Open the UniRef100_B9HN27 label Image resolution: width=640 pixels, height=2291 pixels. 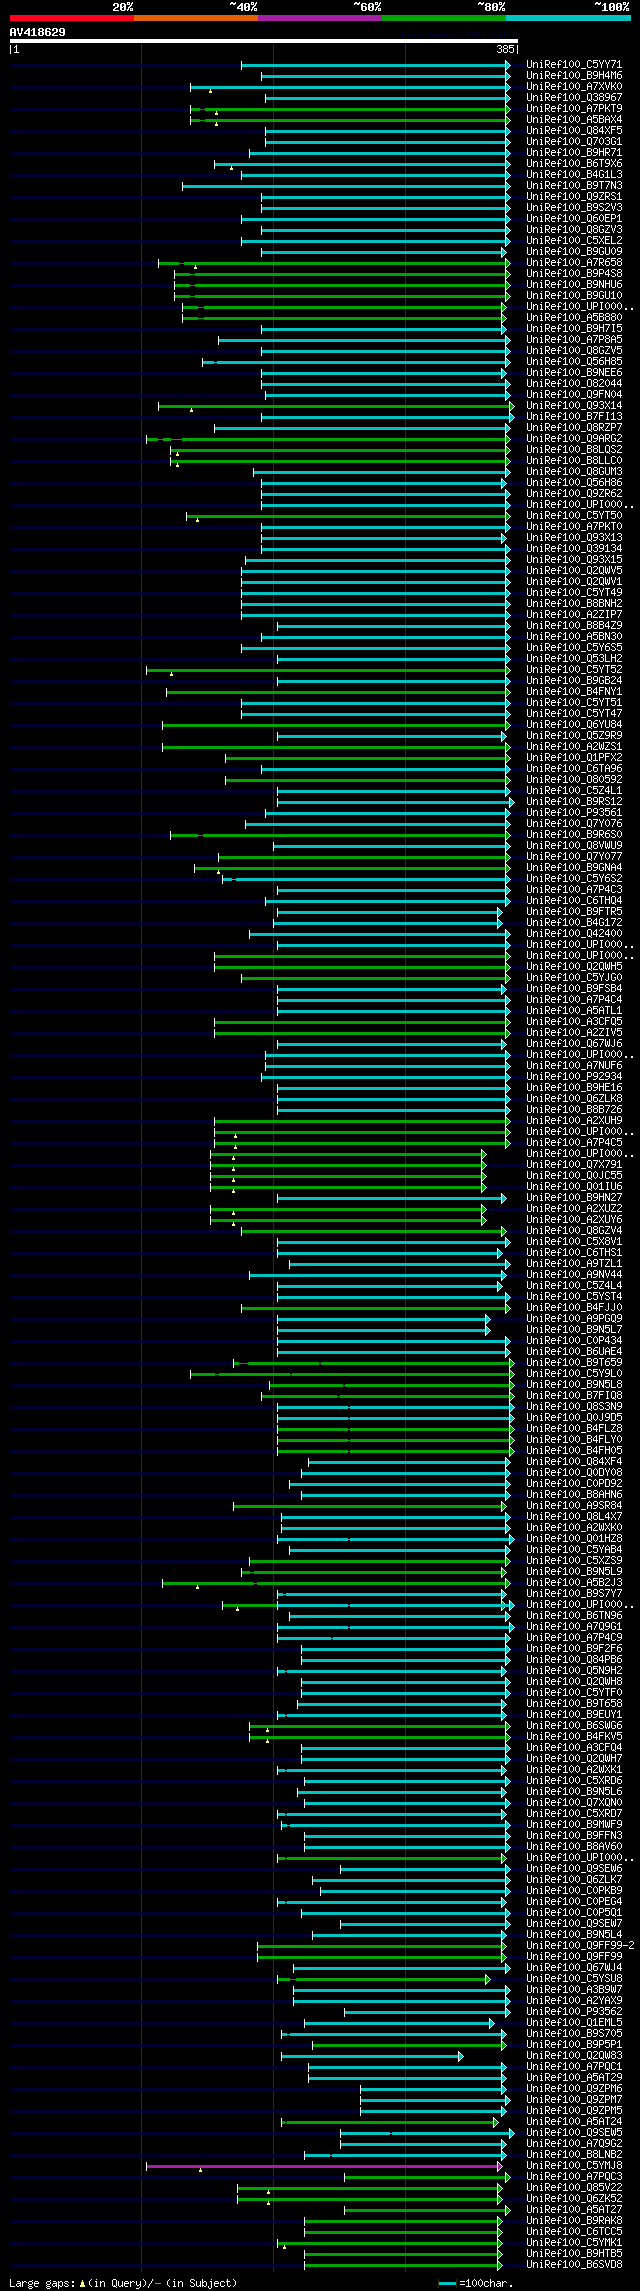pyautogui.click(x=574, y=1197)
